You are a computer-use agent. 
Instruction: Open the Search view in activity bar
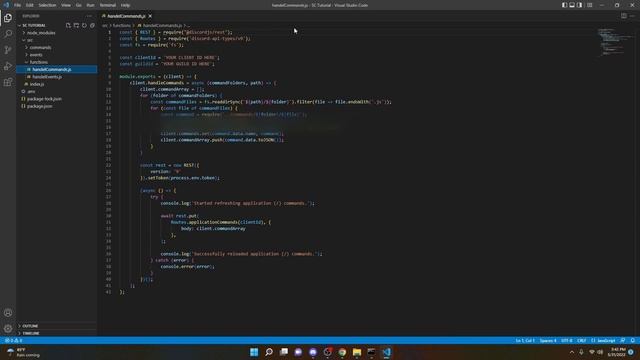8,34
